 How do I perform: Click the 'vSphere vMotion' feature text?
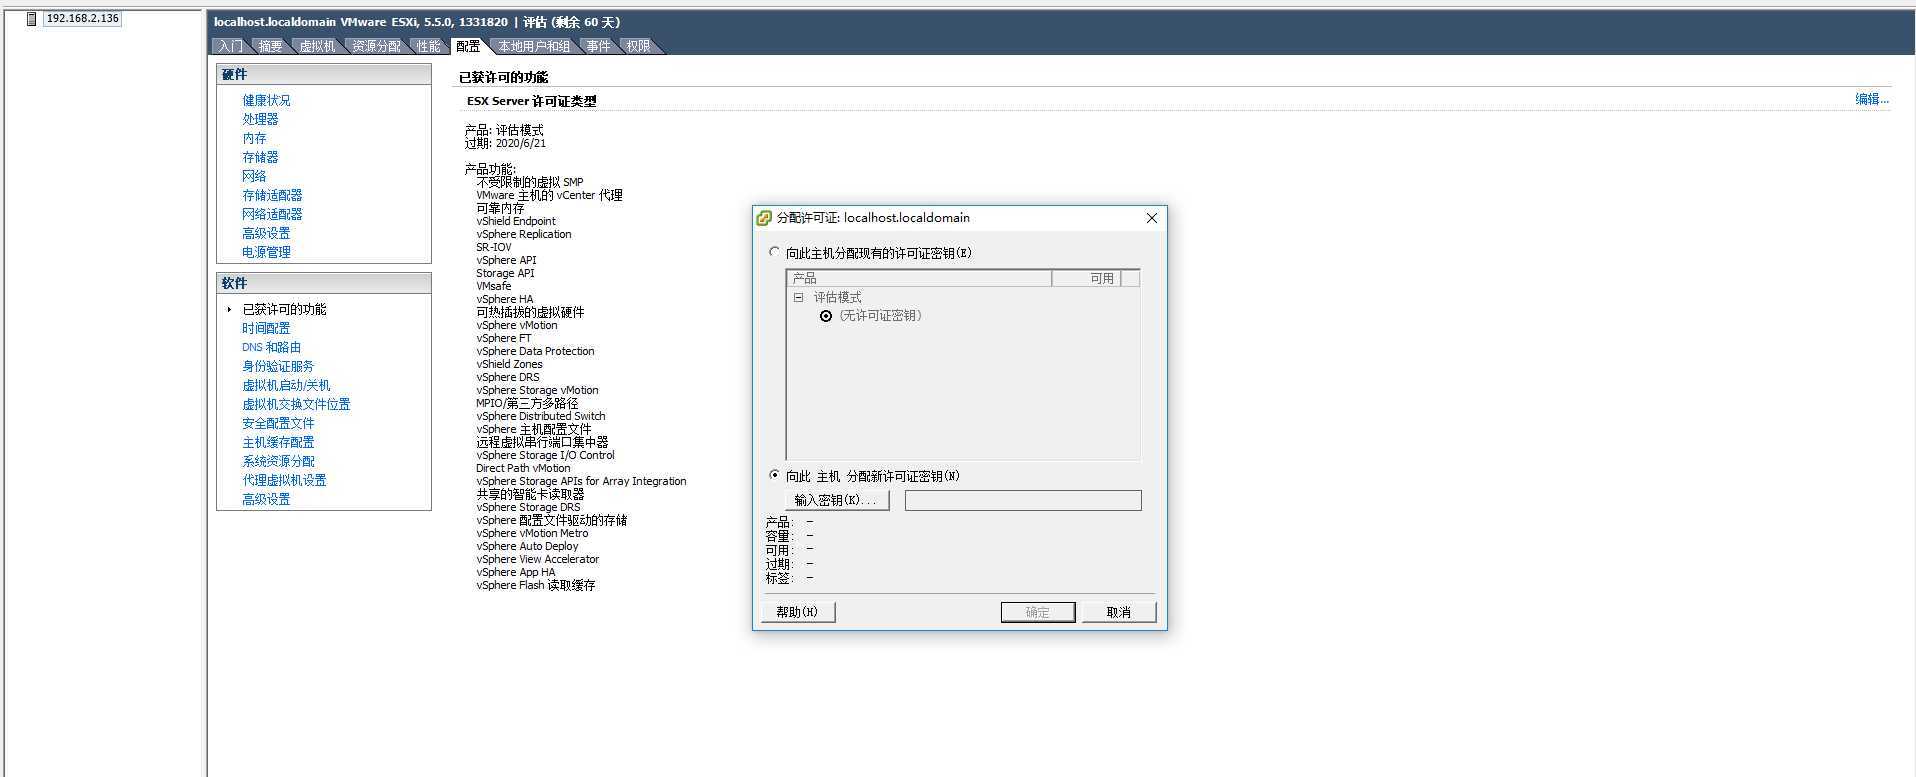pos(517,325)
